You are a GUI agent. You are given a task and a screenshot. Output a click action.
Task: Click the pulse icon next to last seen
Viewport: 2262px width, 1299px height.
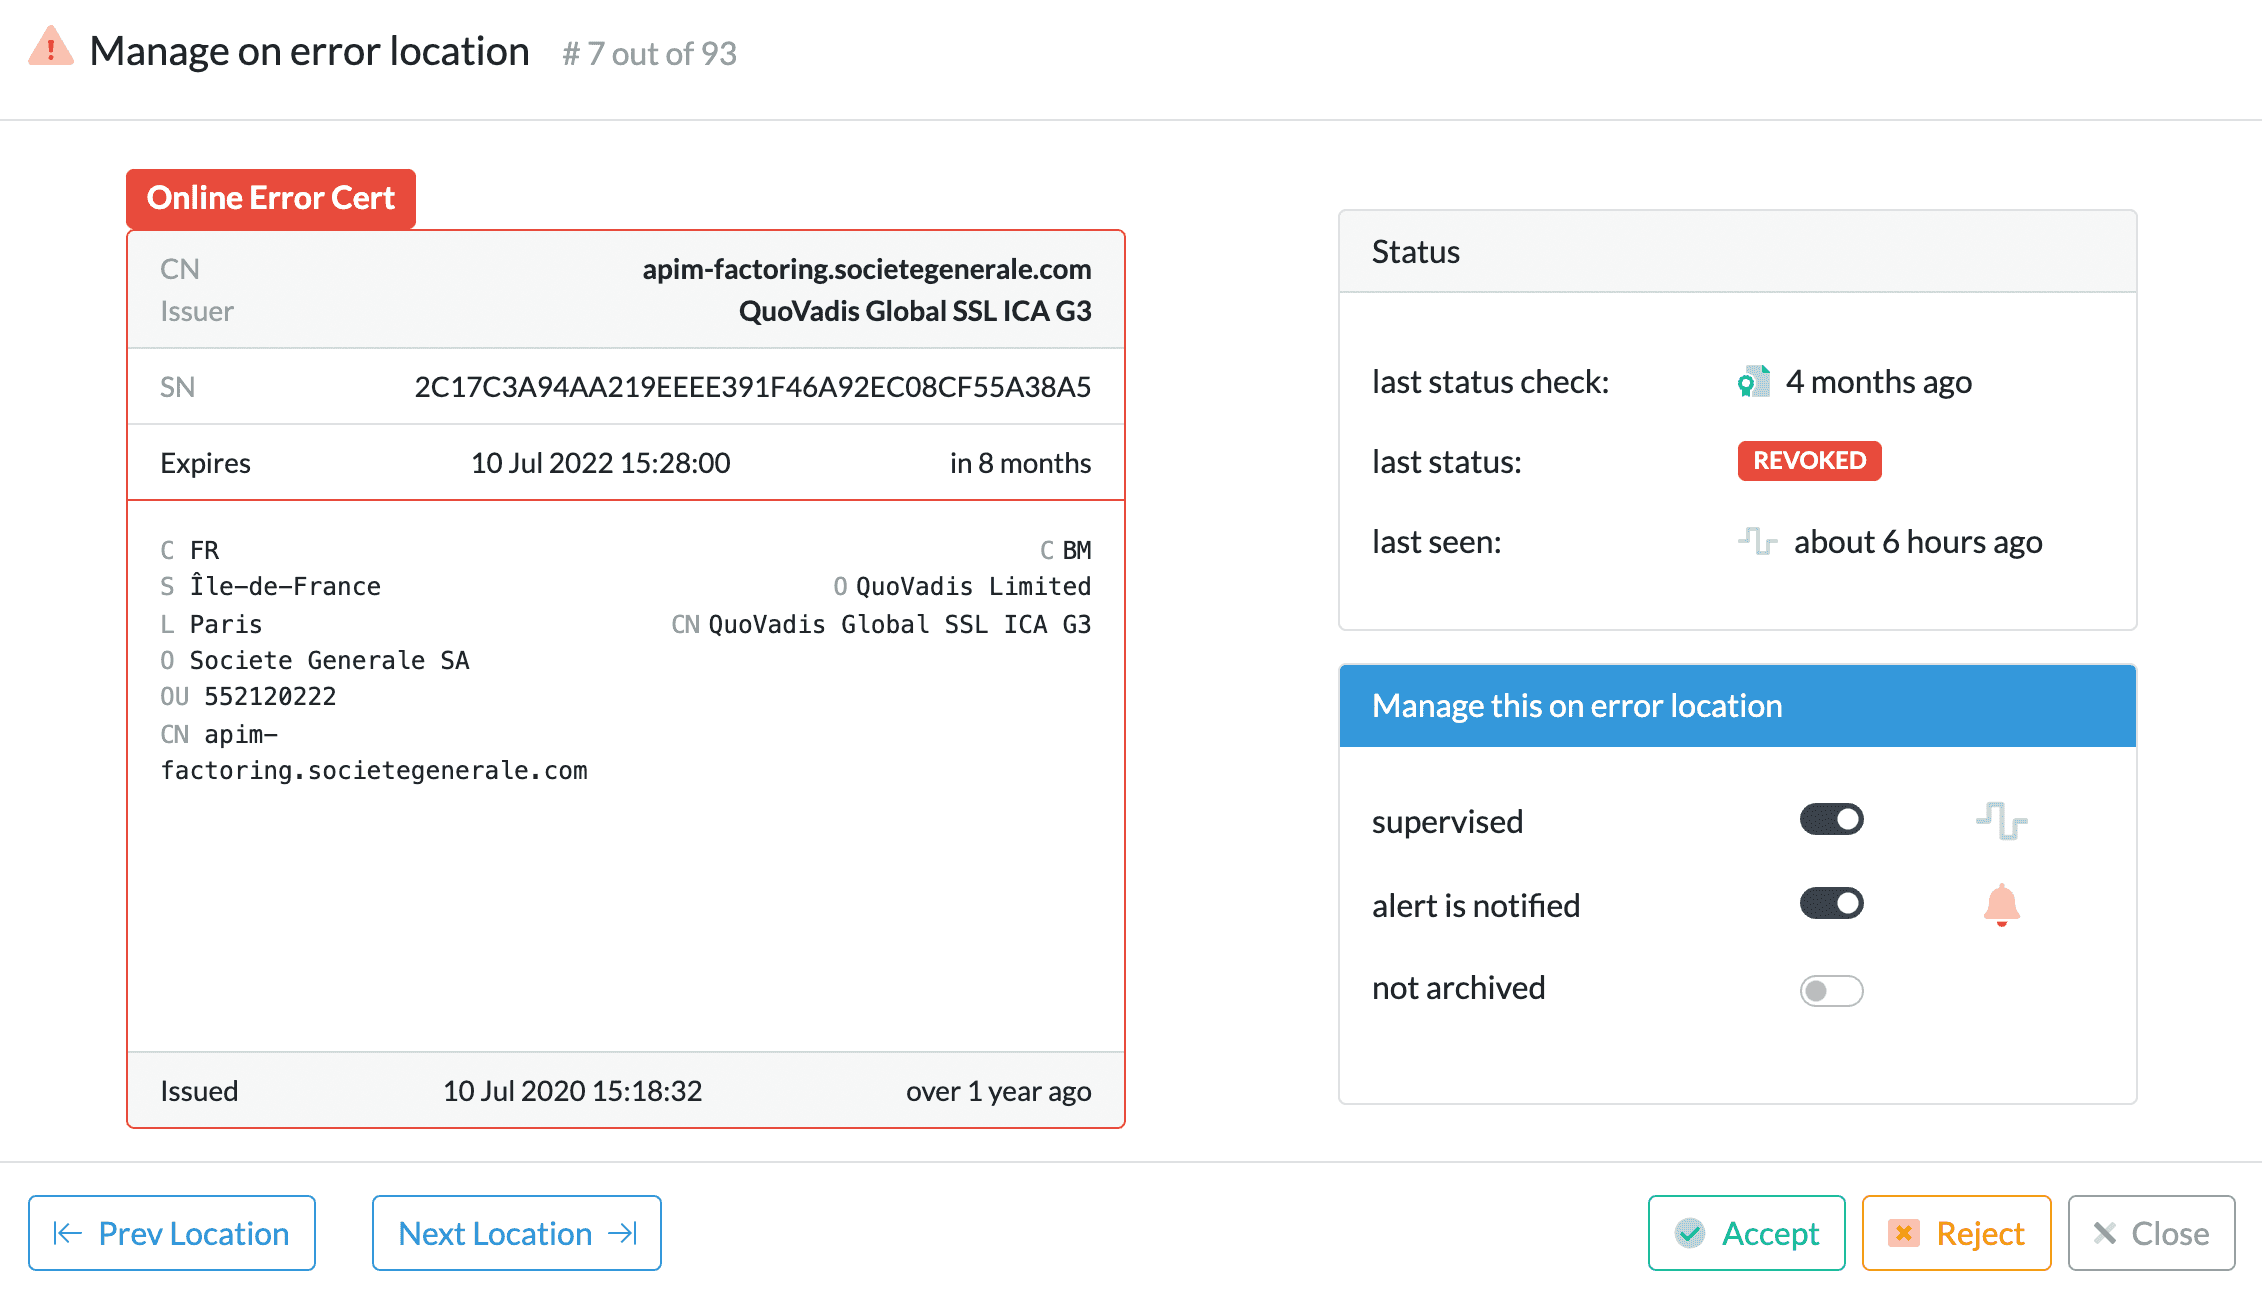tap(1757, 542)
